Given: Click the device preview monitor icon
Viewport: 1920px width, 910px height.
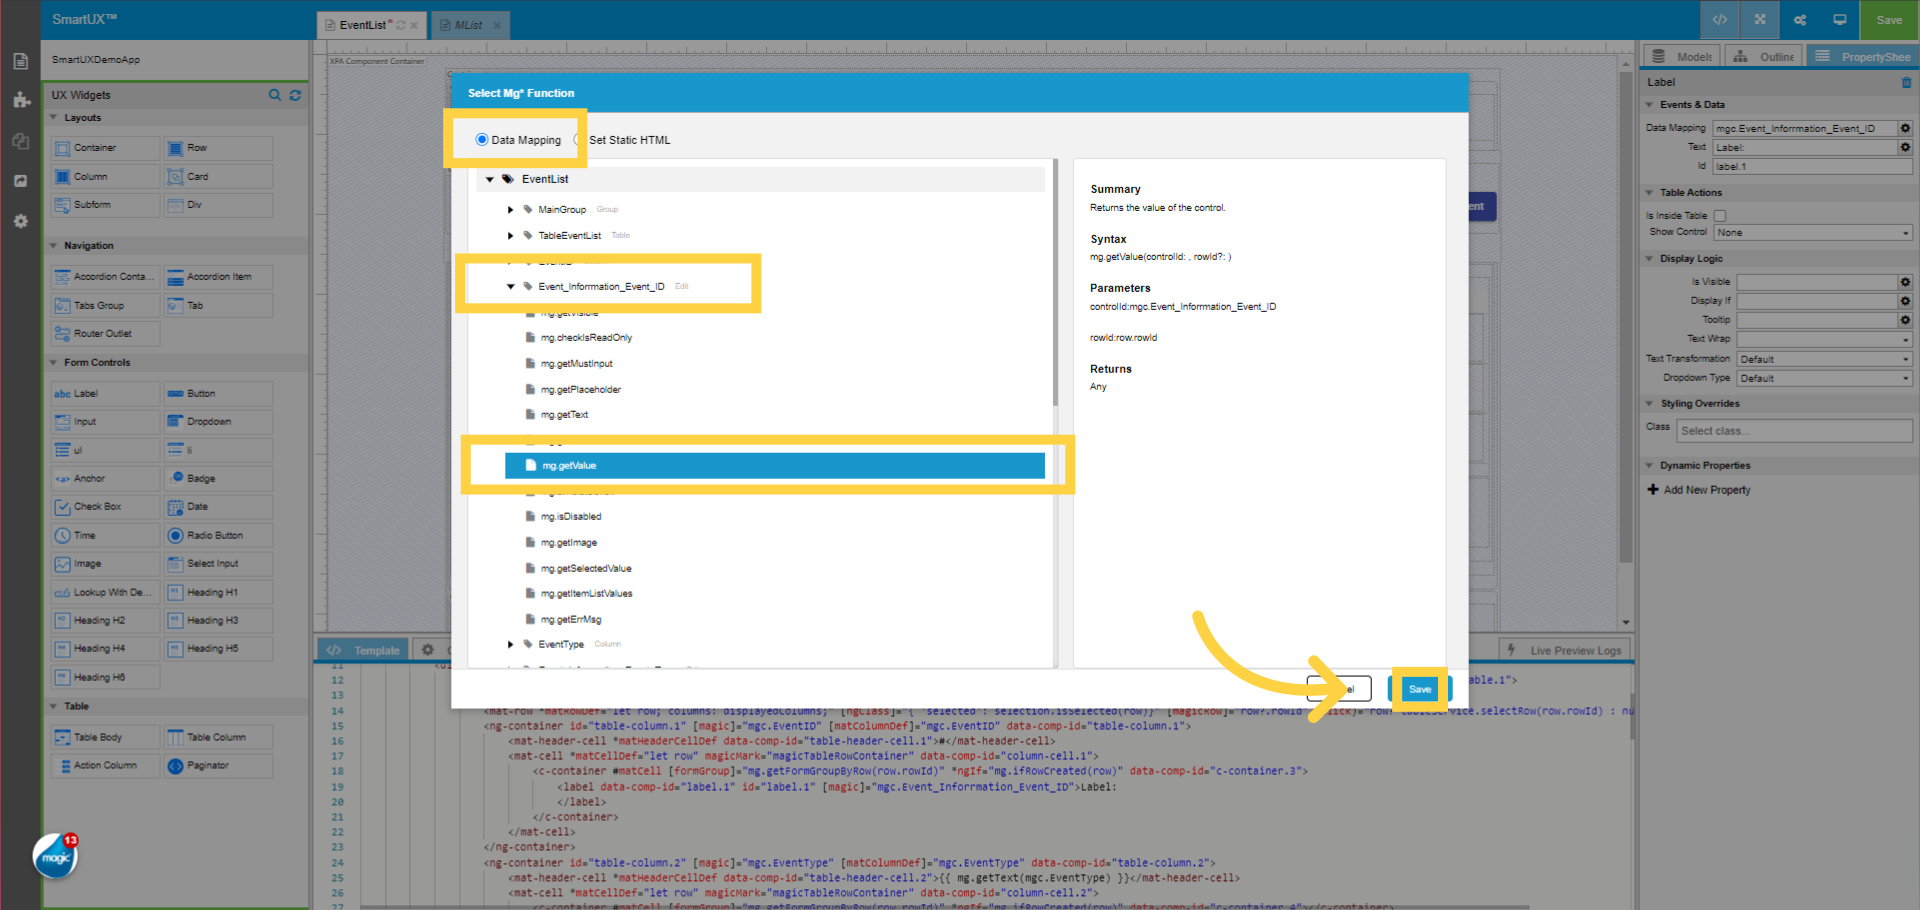Looking at the screenshot, I should click(x=1839, y=19).
